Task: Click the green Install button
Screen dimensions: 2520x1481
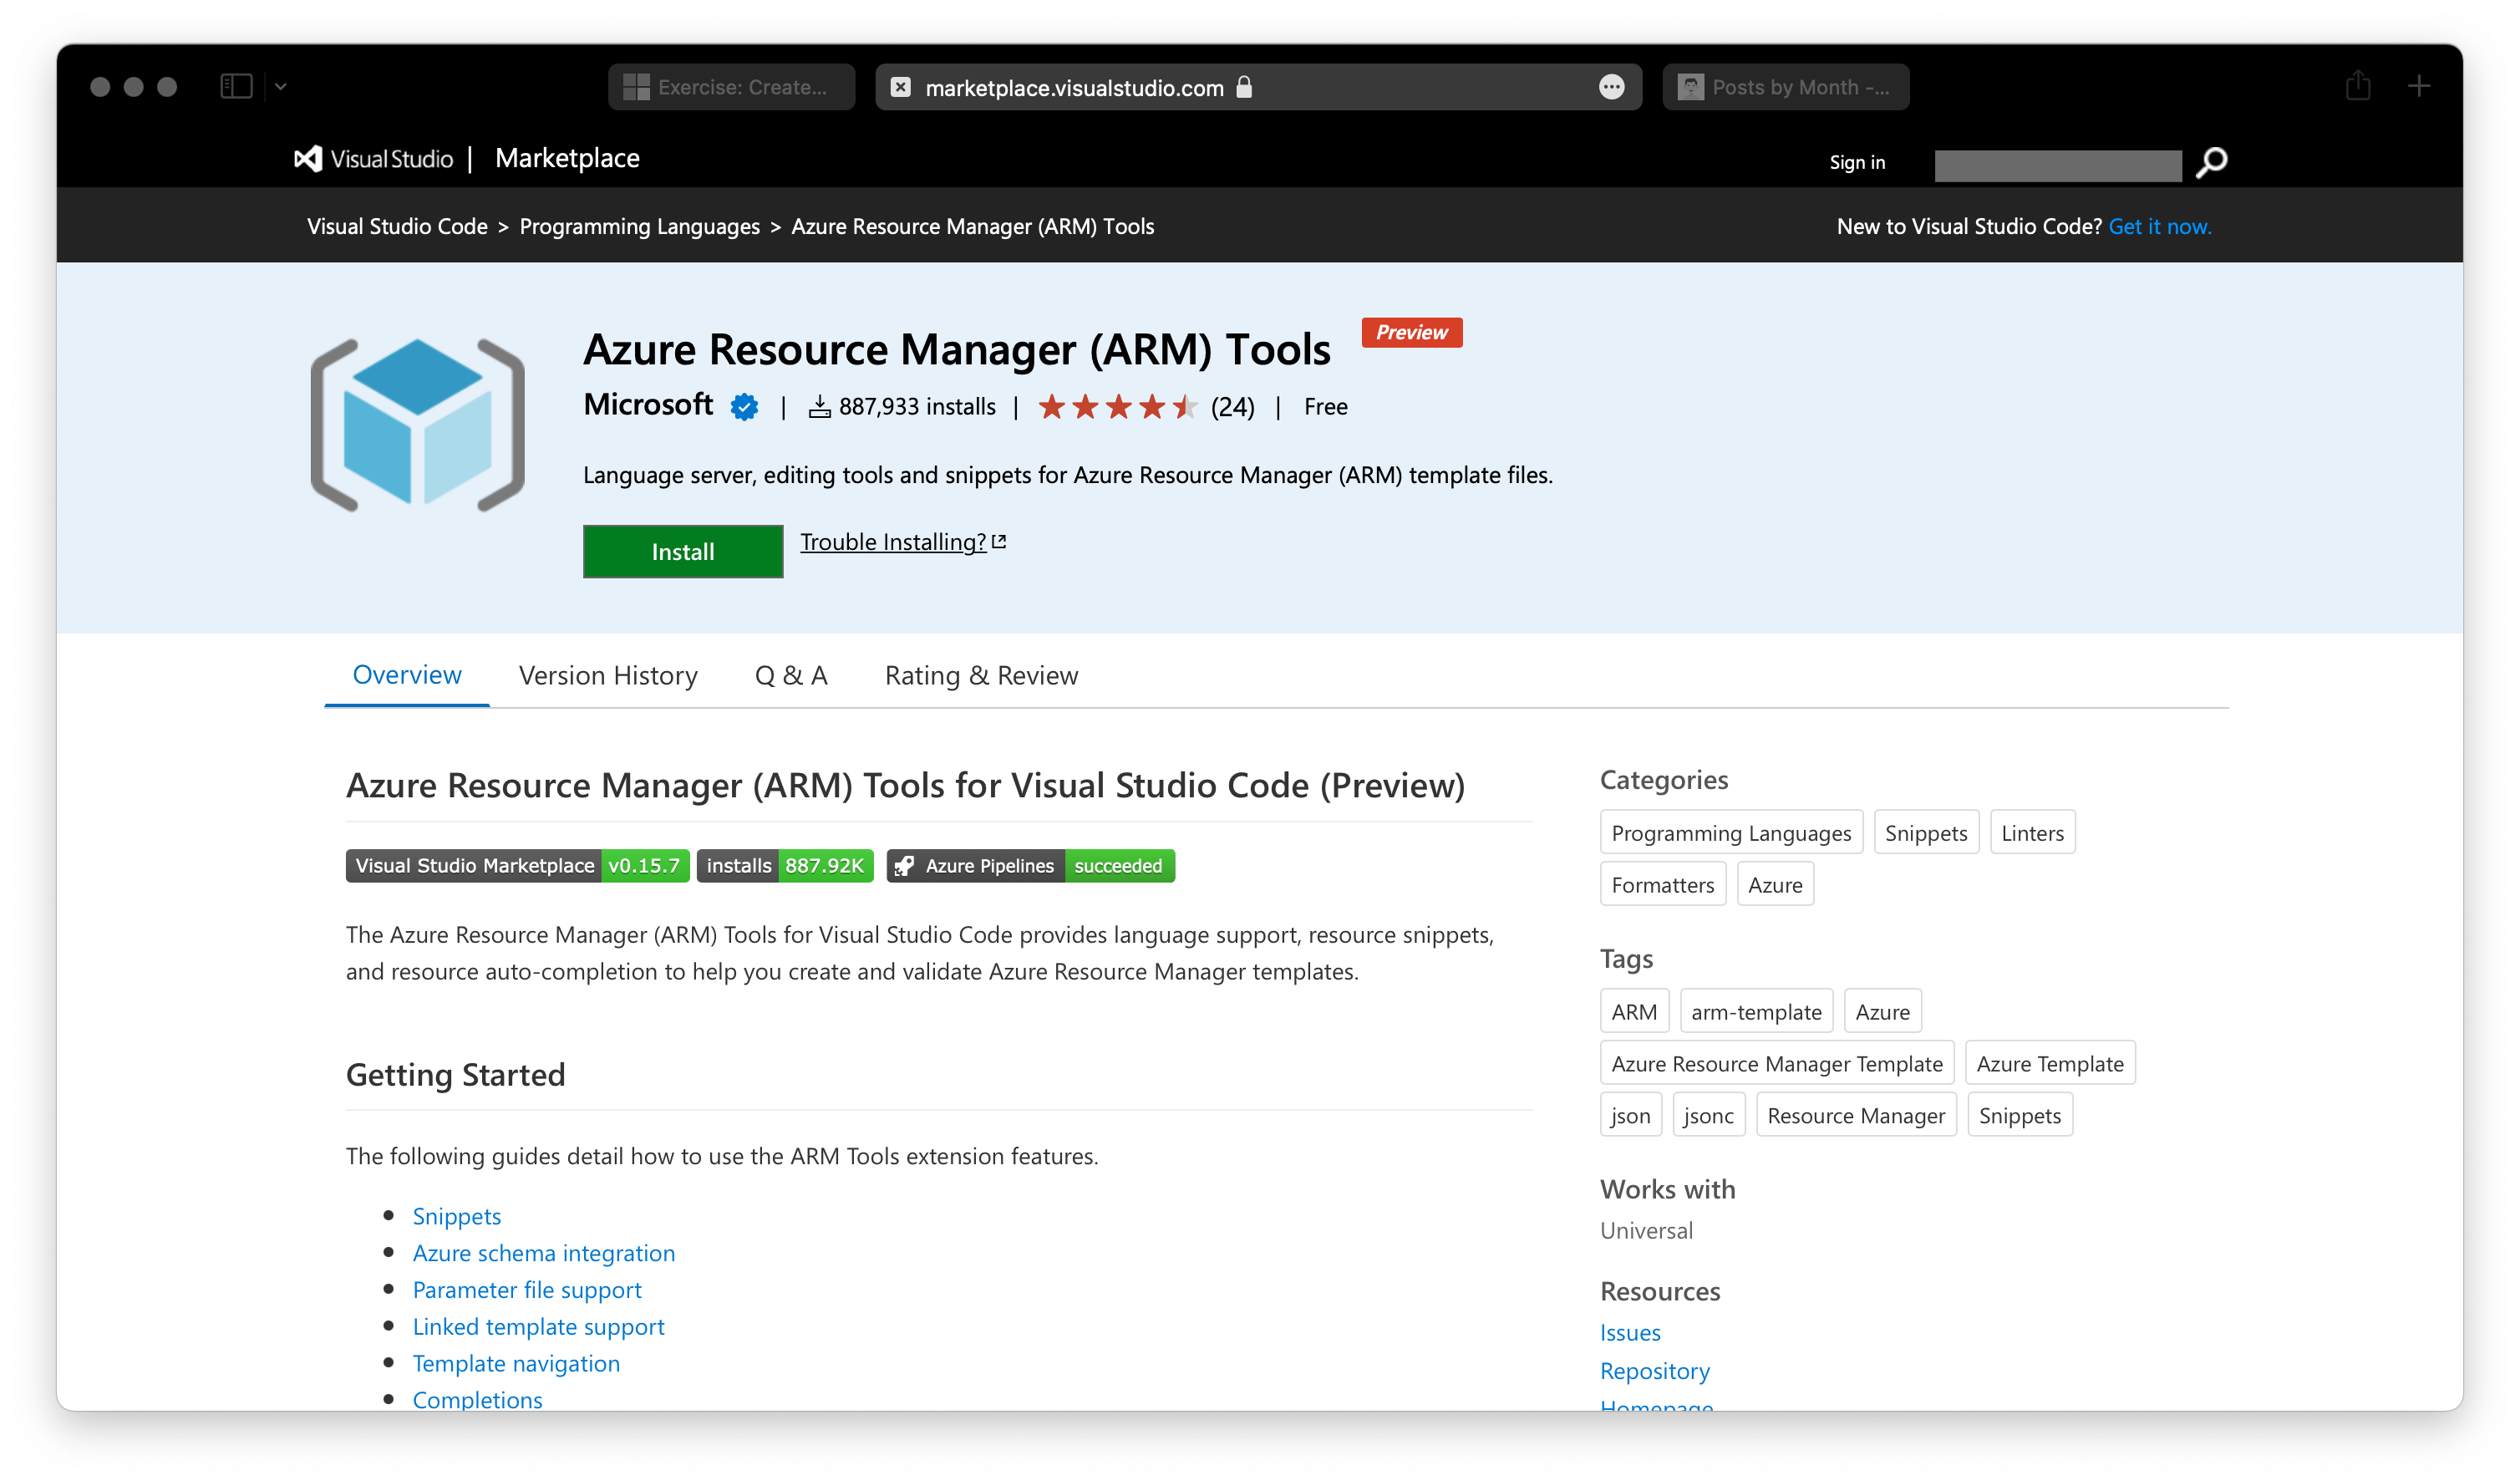Action: (x=683, y=551)
